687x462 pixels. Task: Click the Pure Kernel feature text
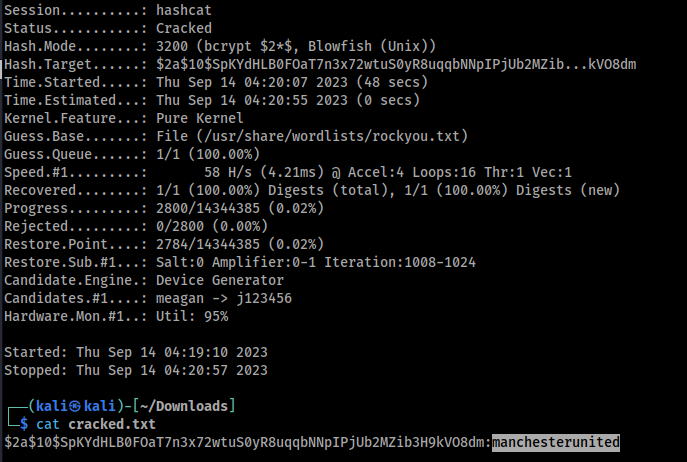(200, 118)
